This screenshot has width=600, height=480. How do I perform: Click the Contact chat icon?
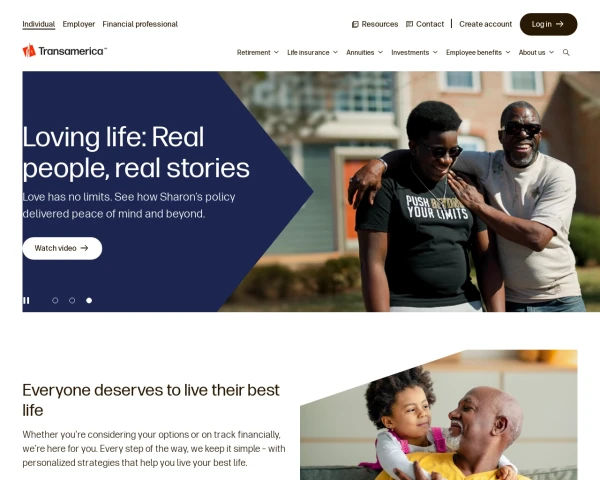click(x=409, y=24)
